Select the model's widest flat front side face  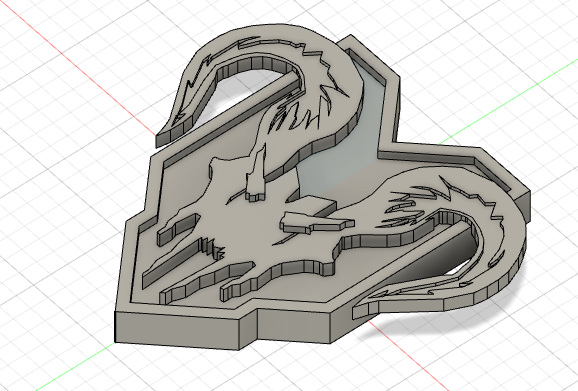click(x=178, y=330)
